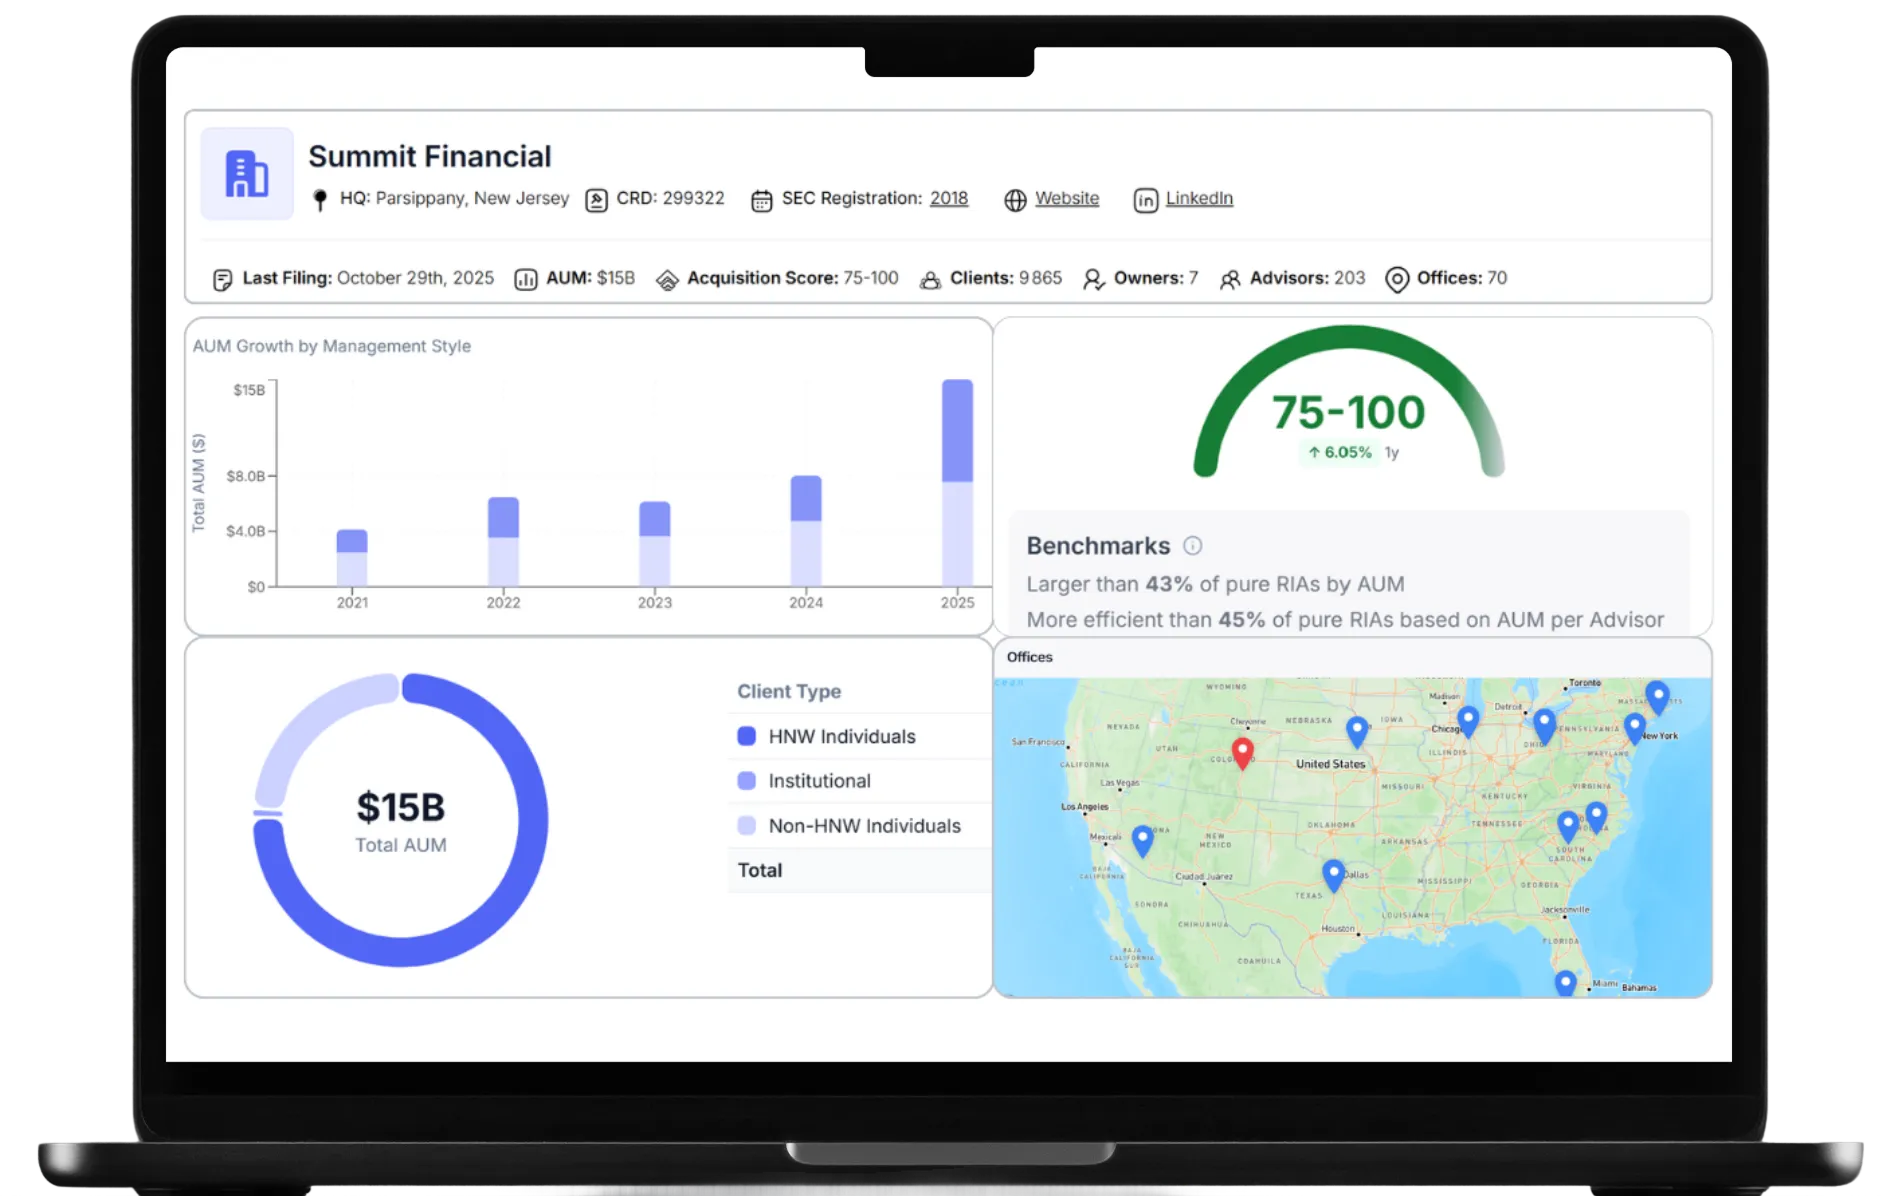Open the LinkedIn link

(x=1199, y=198)
